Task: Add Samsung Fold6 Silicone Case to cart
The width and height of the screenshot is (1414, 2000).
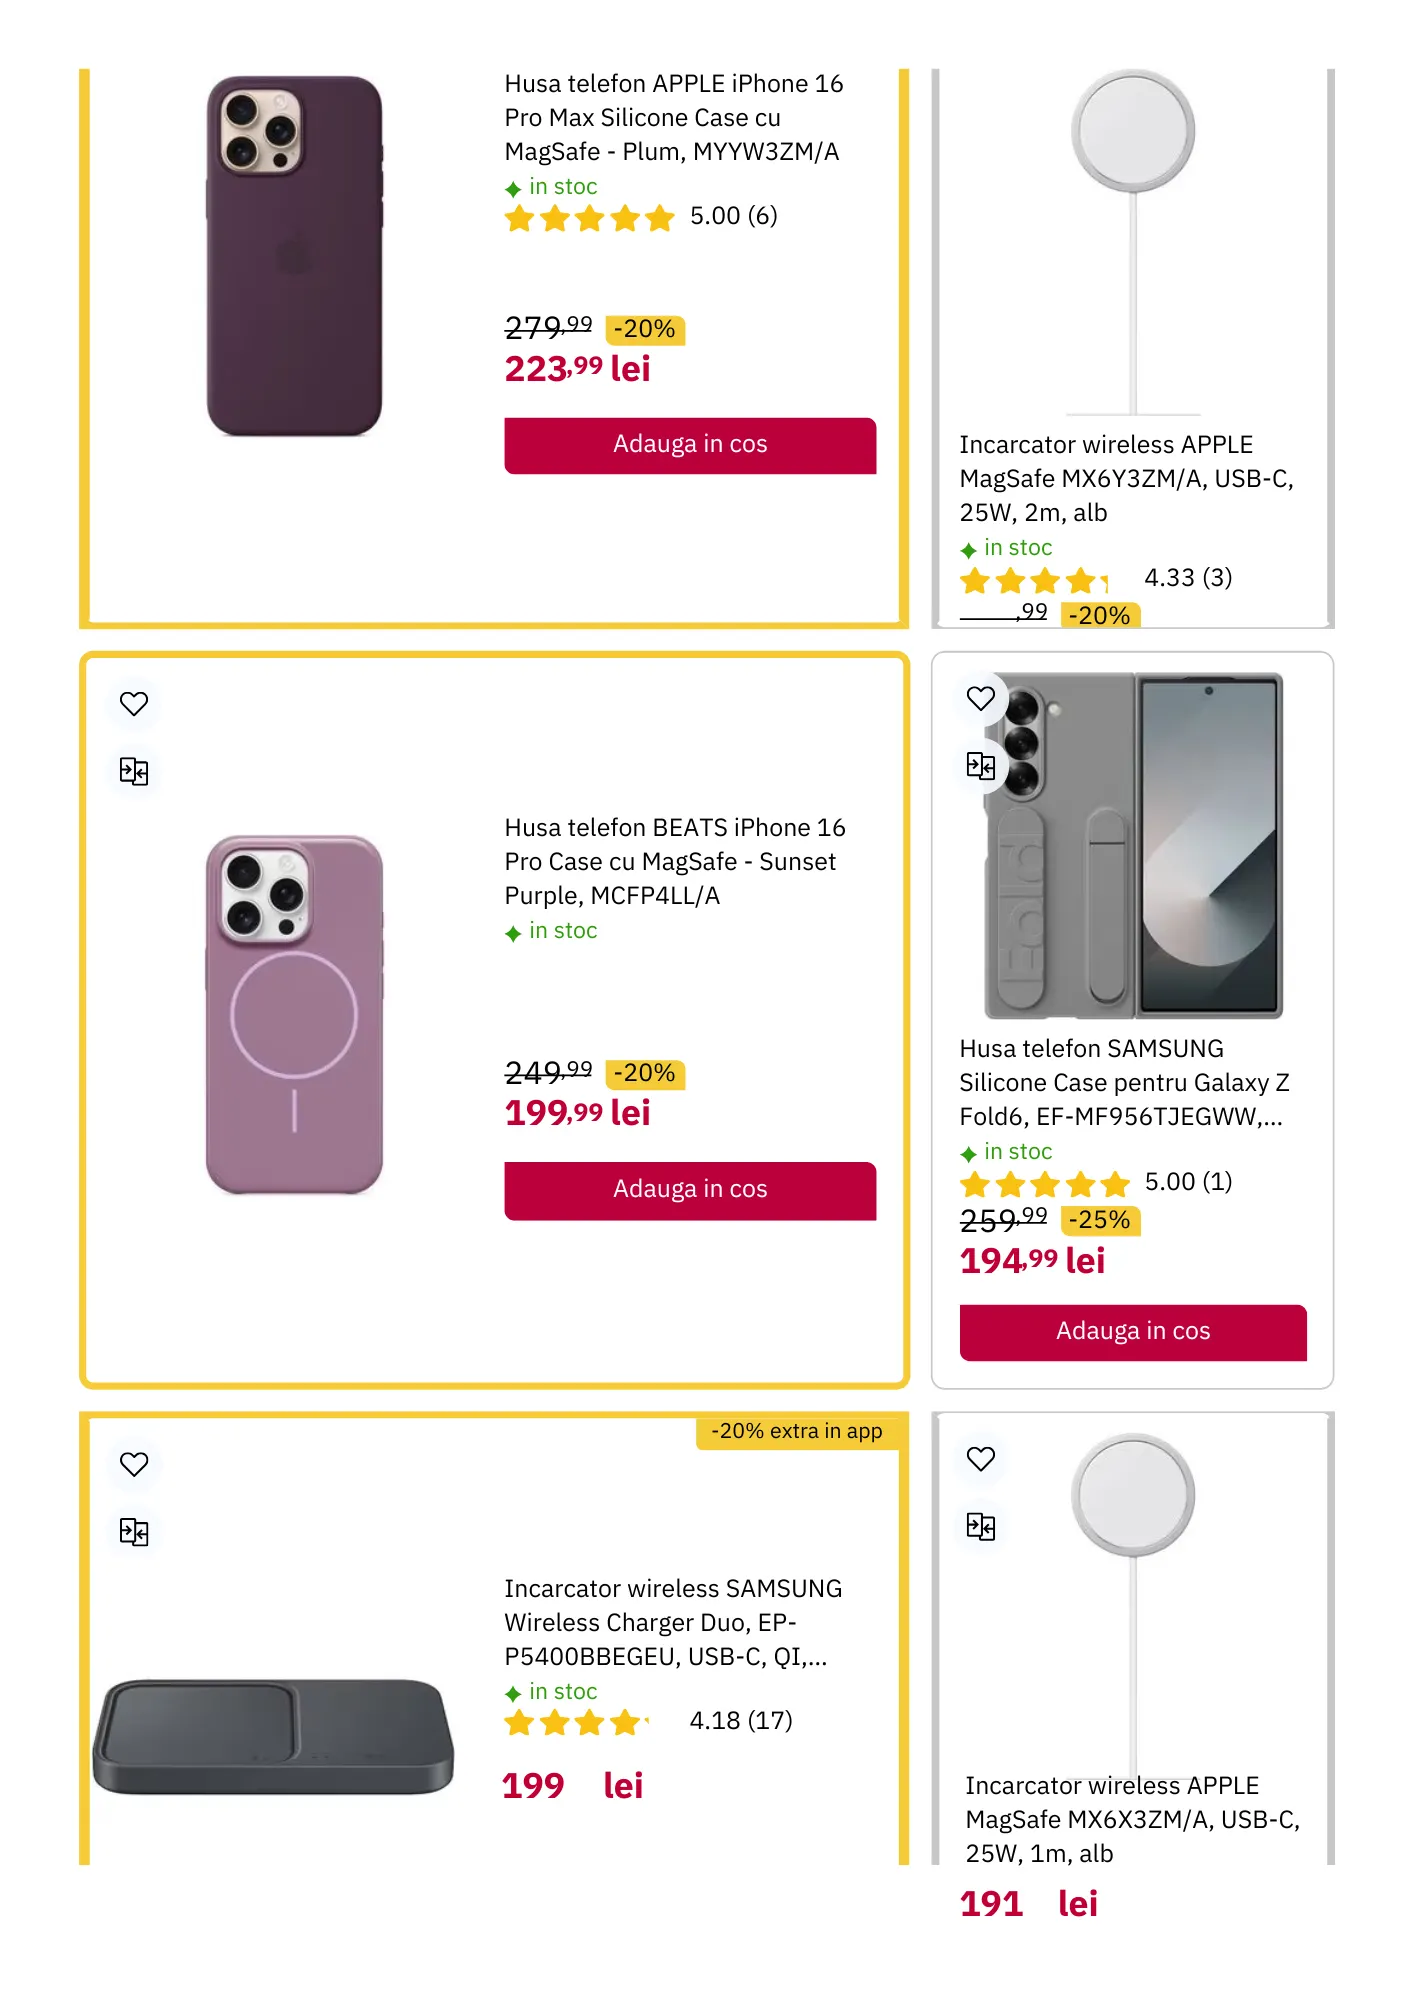Action: (1133, 1332)
